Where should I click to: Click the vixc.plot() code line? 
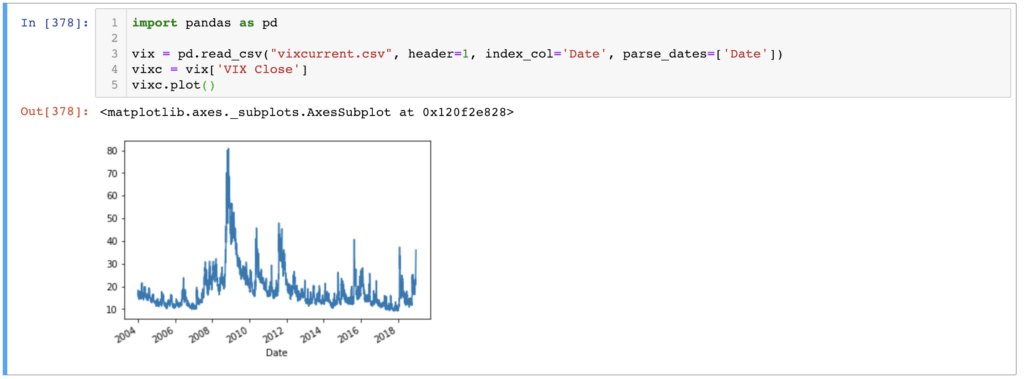(x=173, y=86)
